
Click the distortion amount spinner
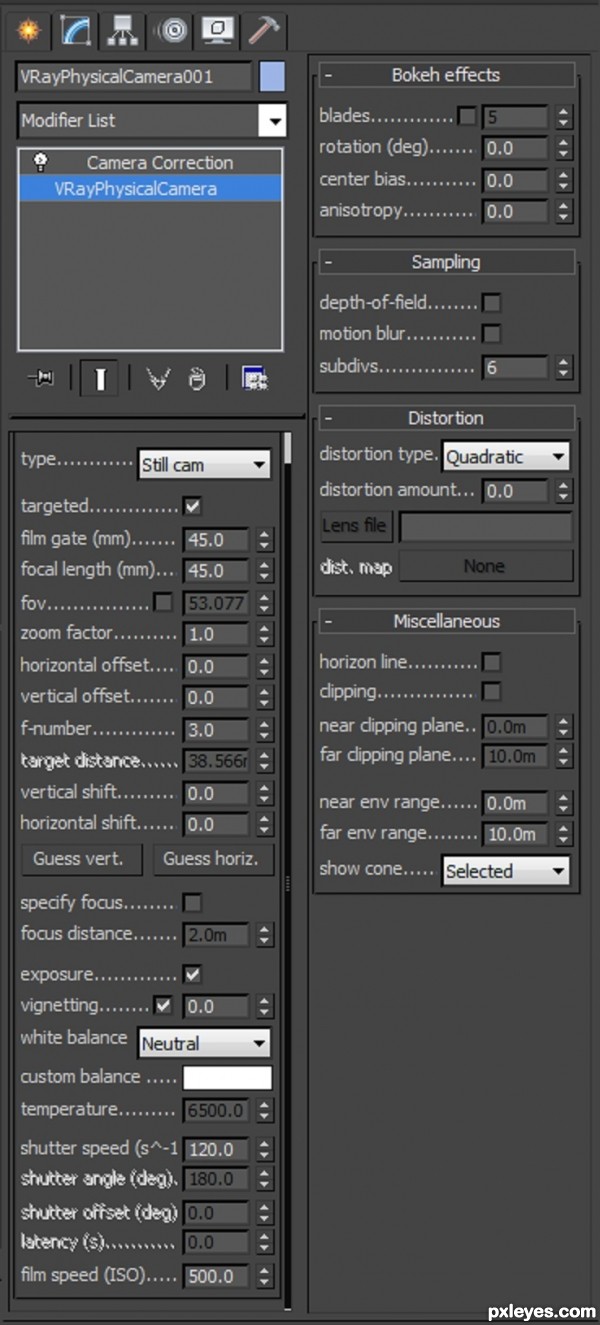564,491
